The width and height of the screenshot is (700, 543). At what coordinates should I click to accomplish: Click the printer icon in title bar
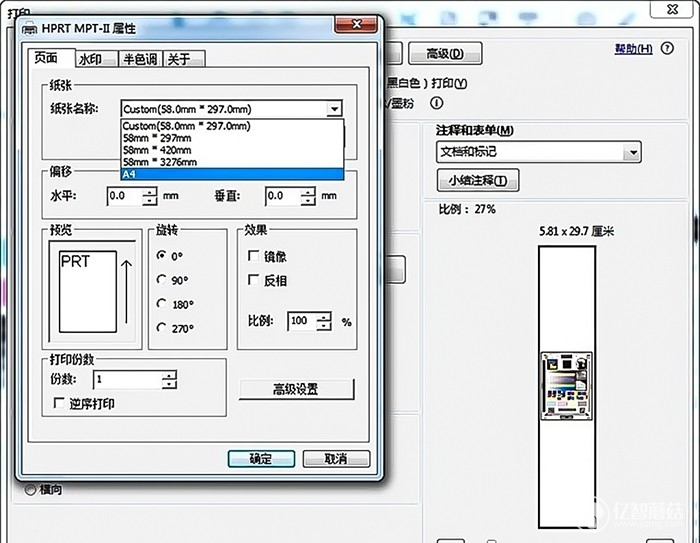click(30, 29)
